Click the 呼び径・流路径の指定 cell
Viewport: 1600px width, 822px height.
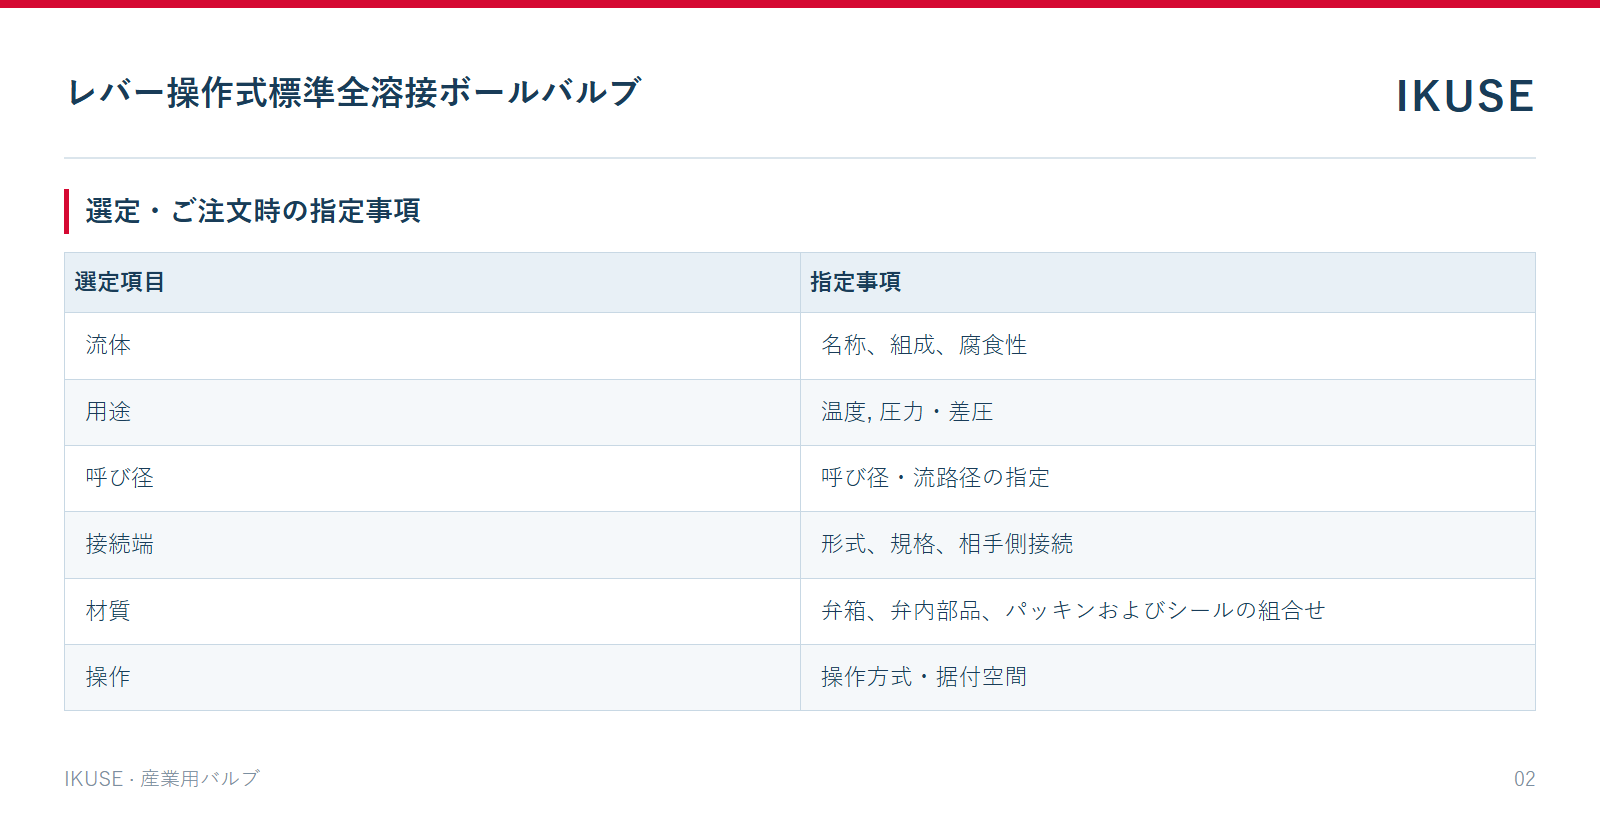pos(1168,478)
